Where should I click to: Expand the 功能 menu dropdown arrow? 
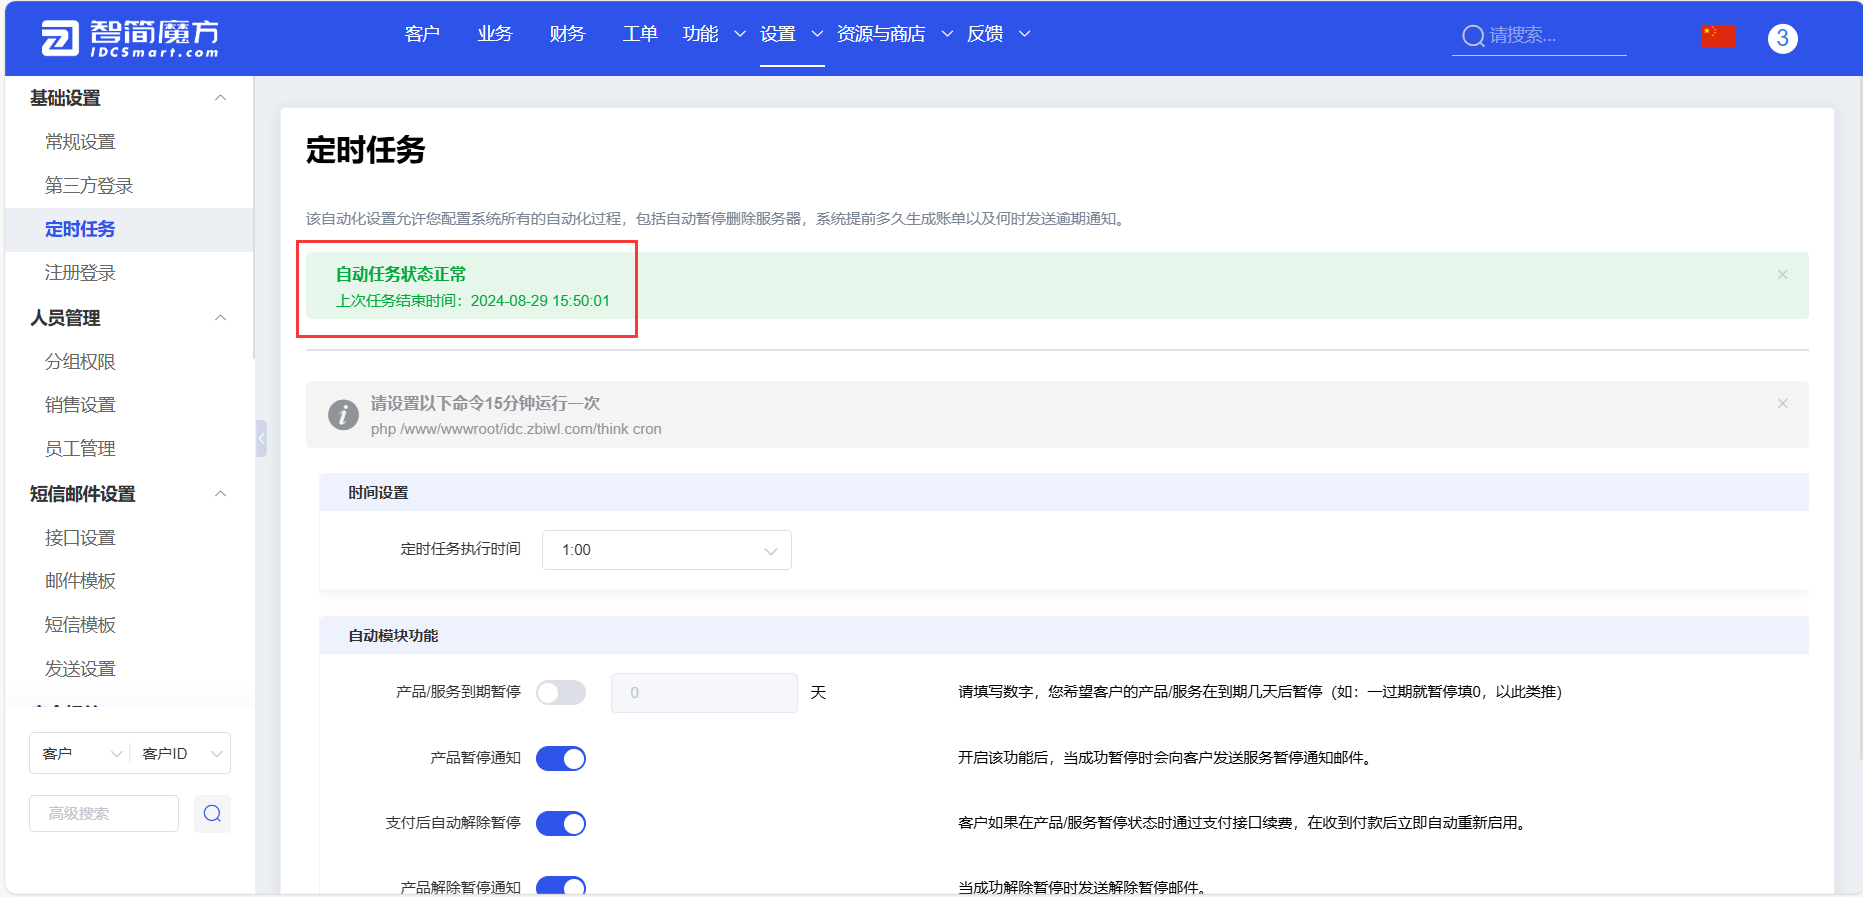(740, 34)
